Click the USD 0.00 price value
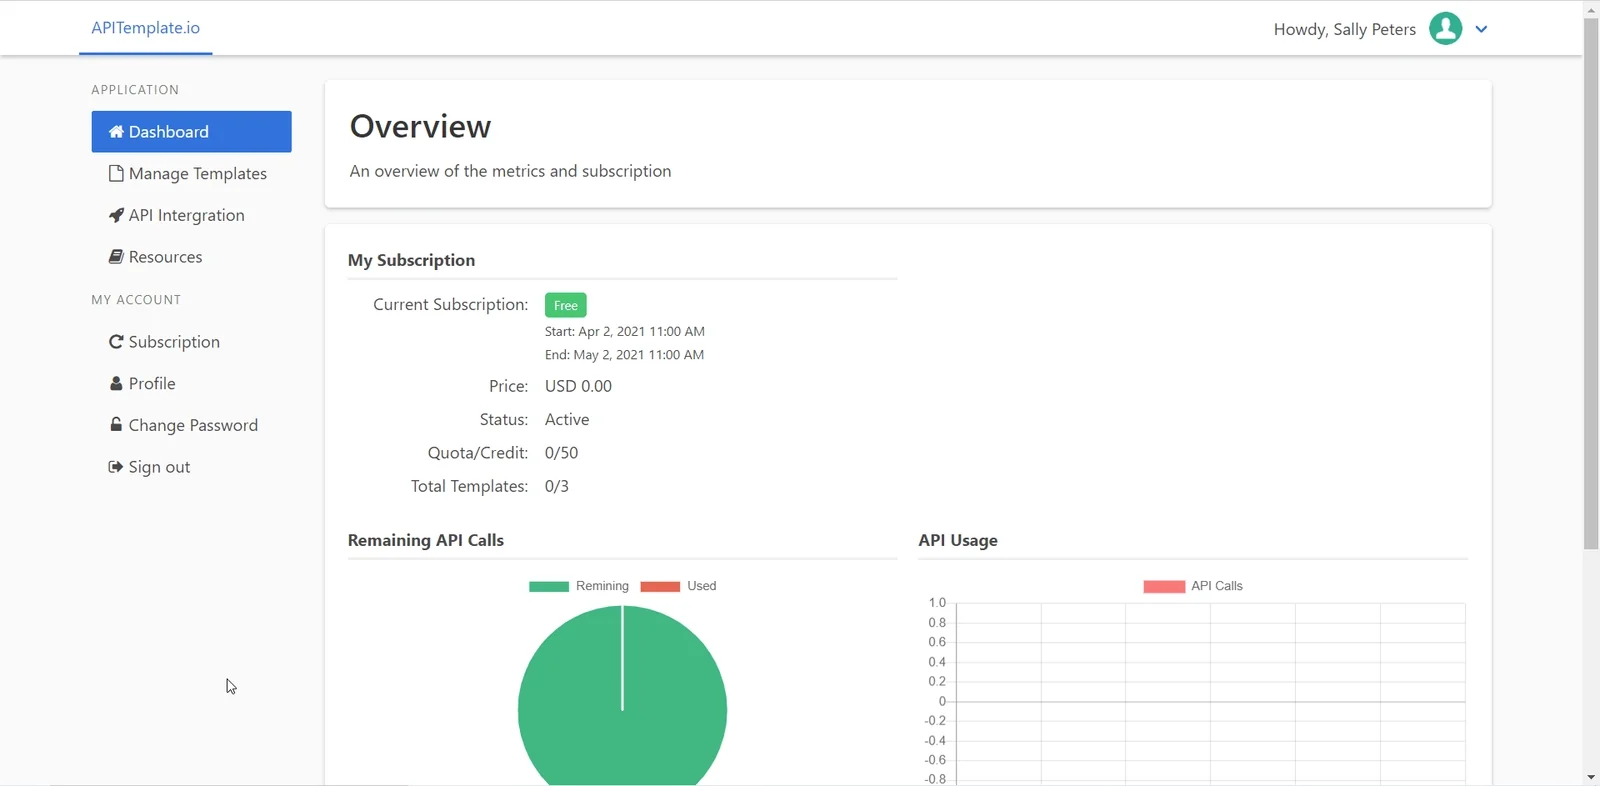This screenshot has width=1600, height=786. tap(578, 386)
